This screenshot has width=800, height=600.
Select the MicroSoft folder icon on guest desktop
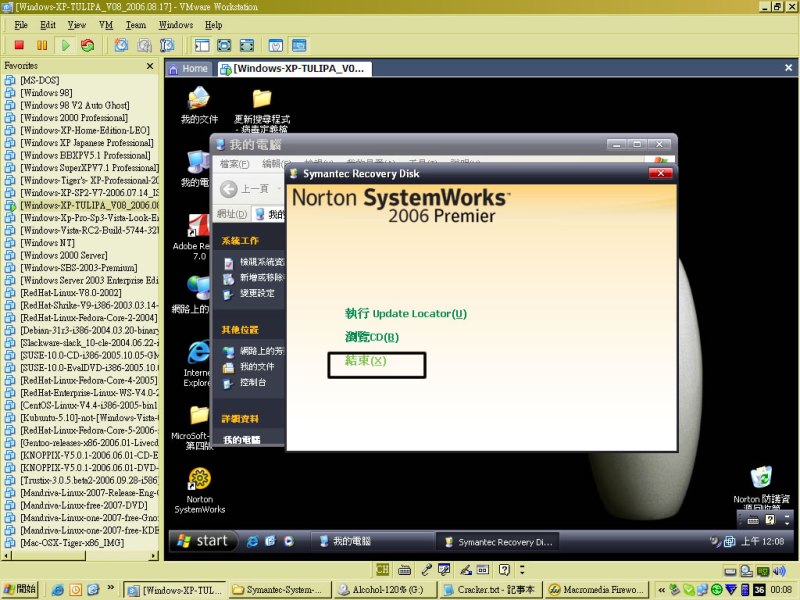(x=192, y=428)
